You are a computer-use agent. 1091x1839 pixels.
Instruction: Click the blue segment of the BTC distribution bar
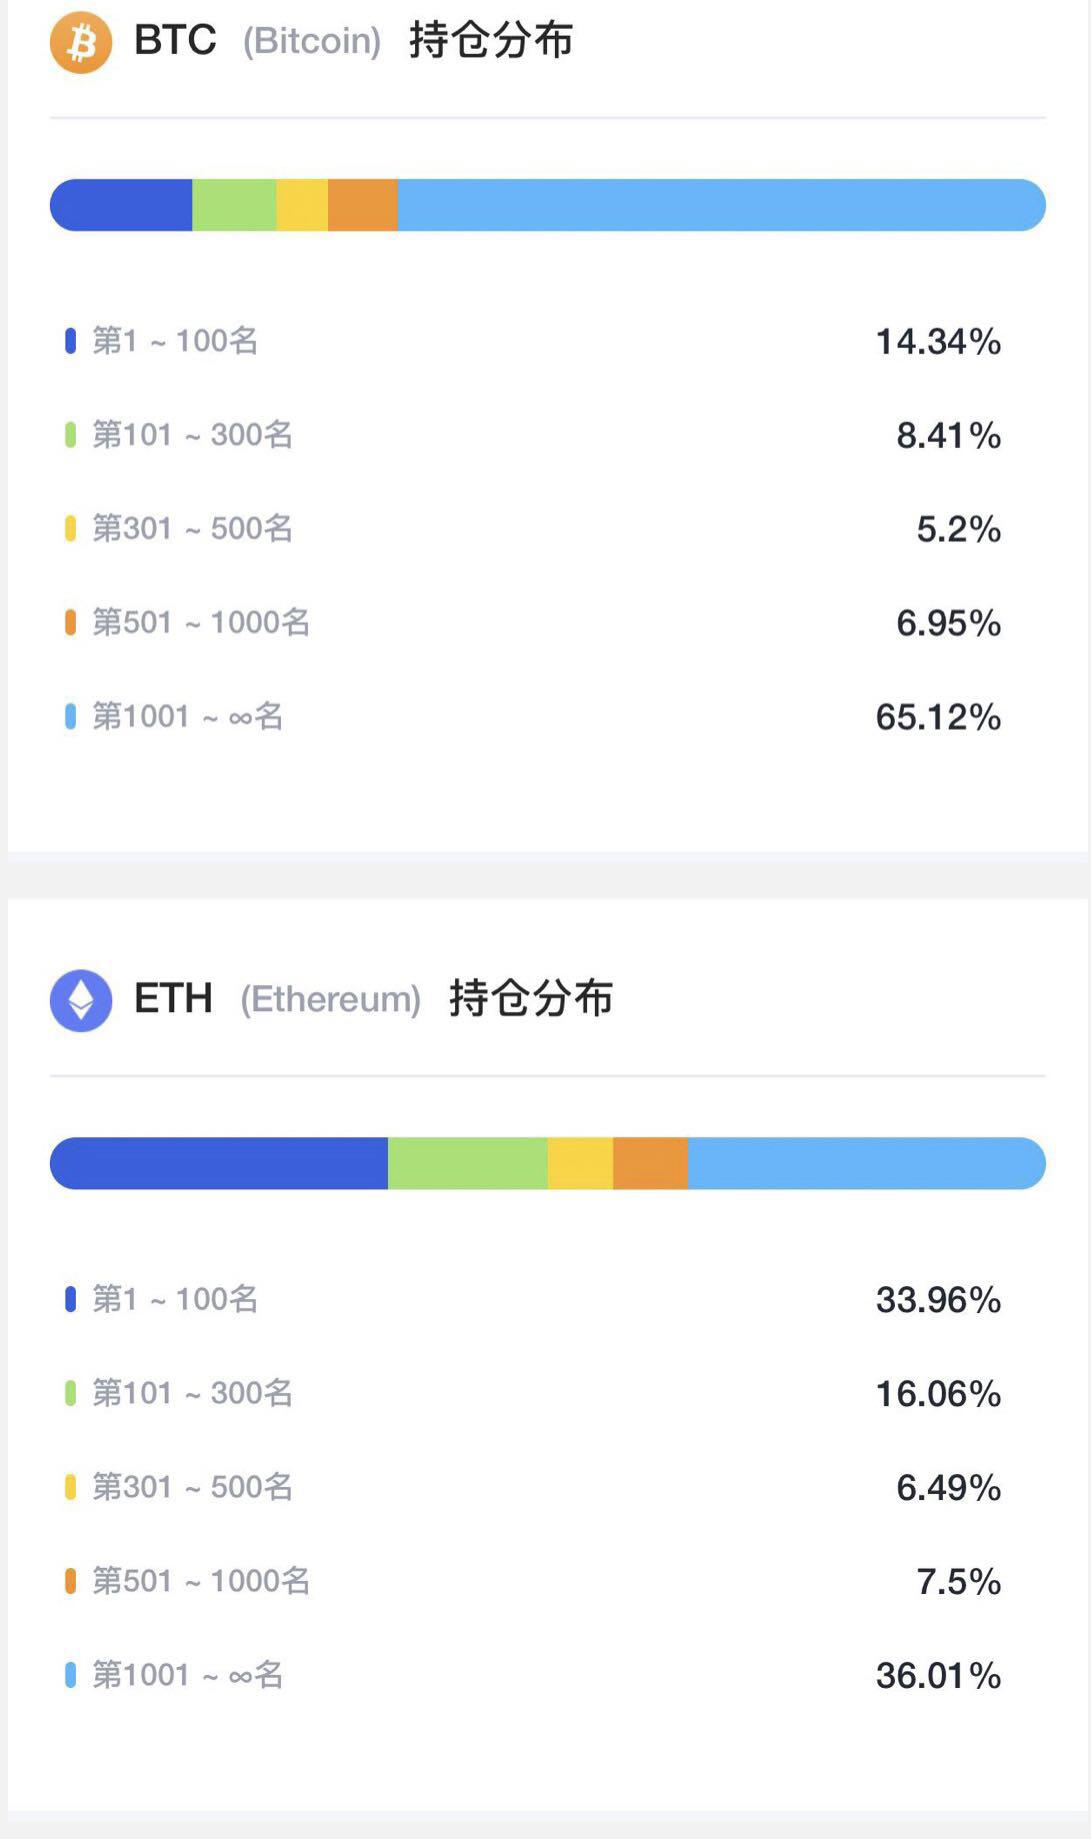point(120,205)
